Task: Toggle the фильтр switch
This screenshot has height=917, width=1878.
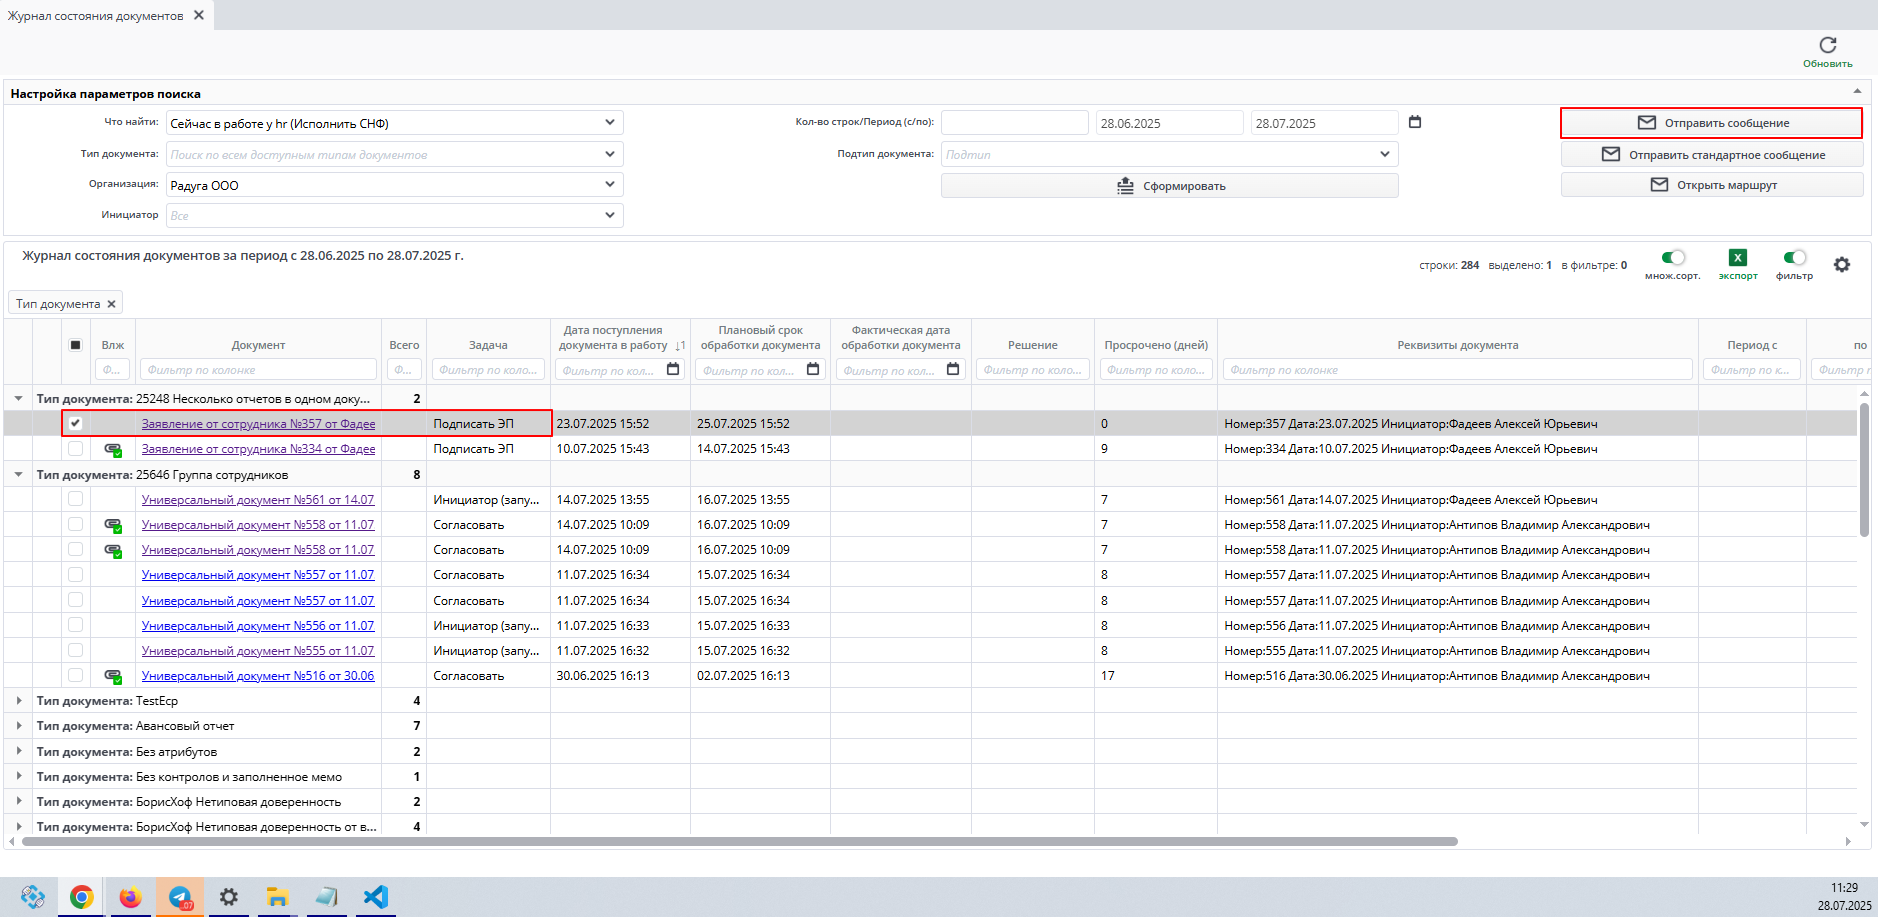Action: [x=1795, y=258]
